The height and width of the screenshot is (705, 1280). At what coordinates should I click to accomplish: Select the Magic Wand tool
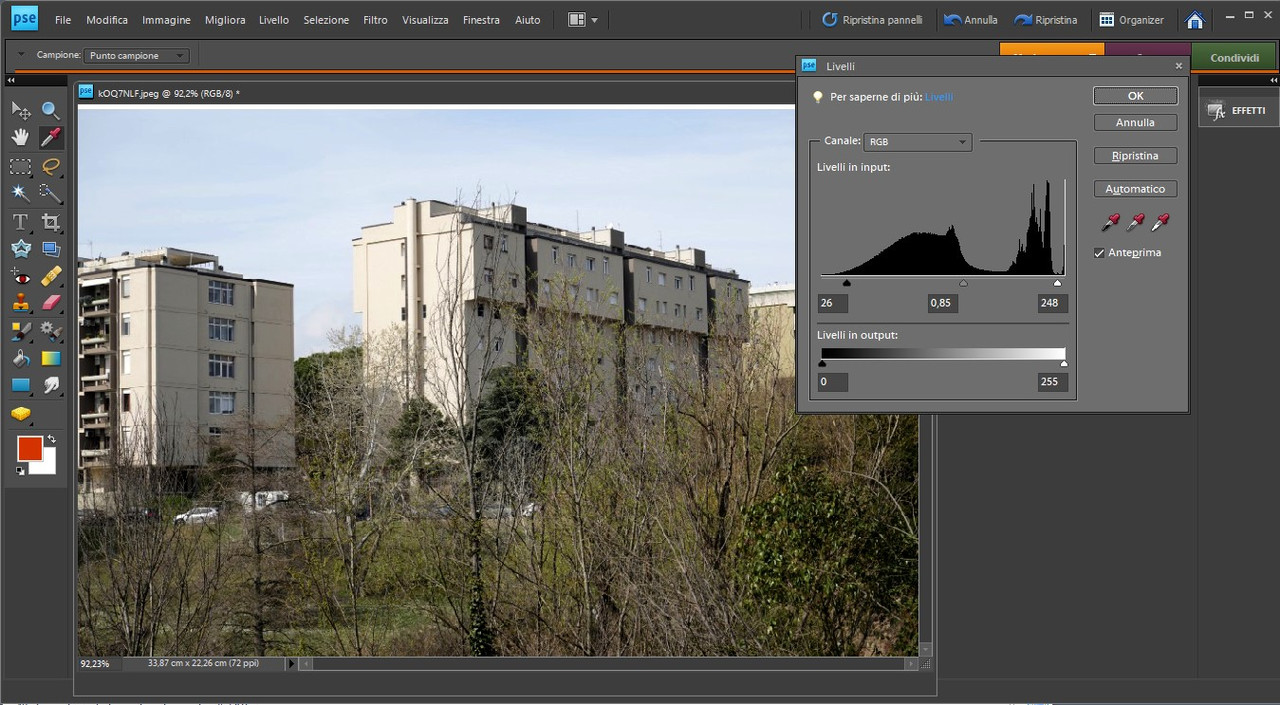coord(20,193)
